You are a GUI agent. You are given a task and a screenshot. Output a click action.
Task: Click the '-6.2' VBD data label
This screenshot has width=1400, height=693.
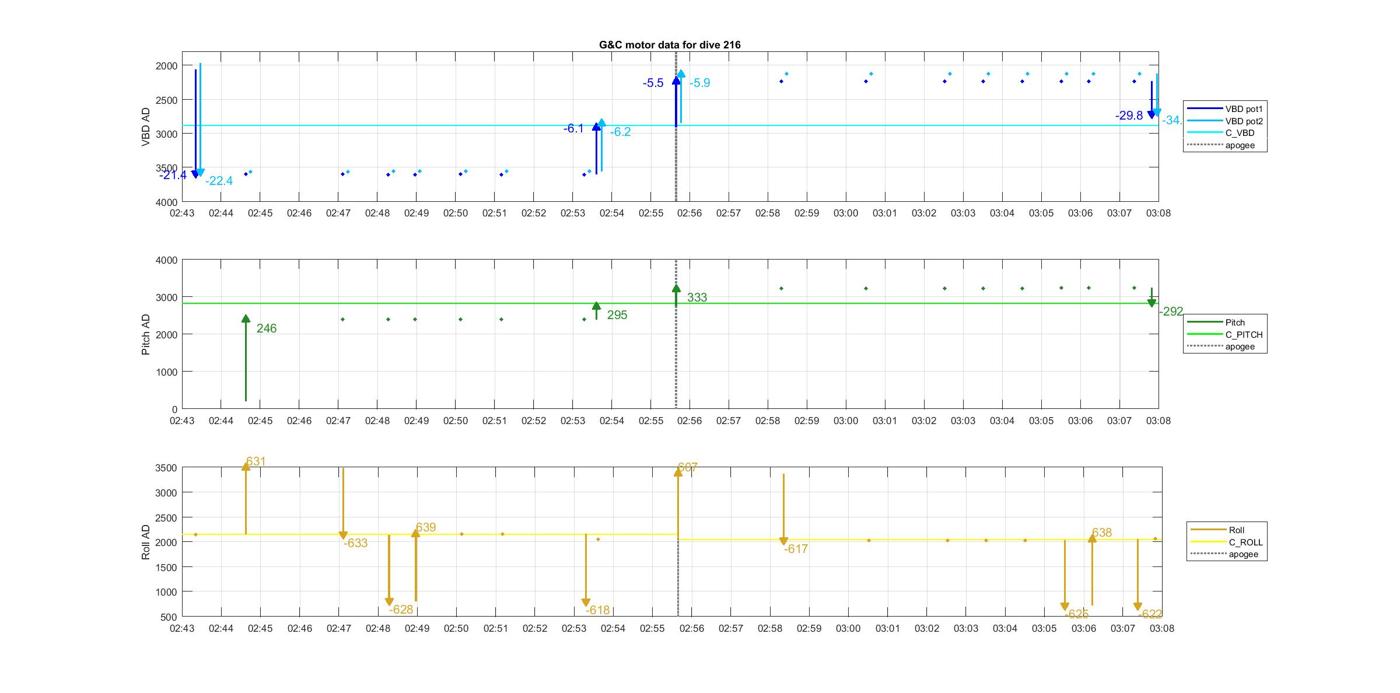(621, 132)
